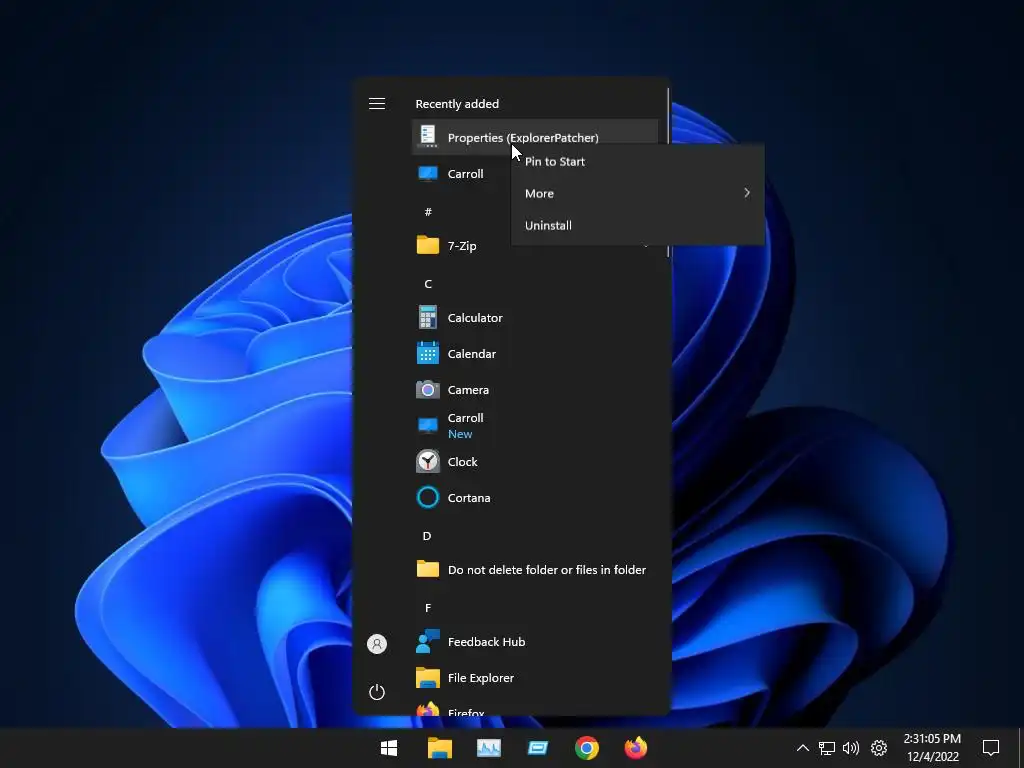This screenshot has height=768, width=1024.
Task: Click the '#' letter group header
Action: (x=428, y=212)
